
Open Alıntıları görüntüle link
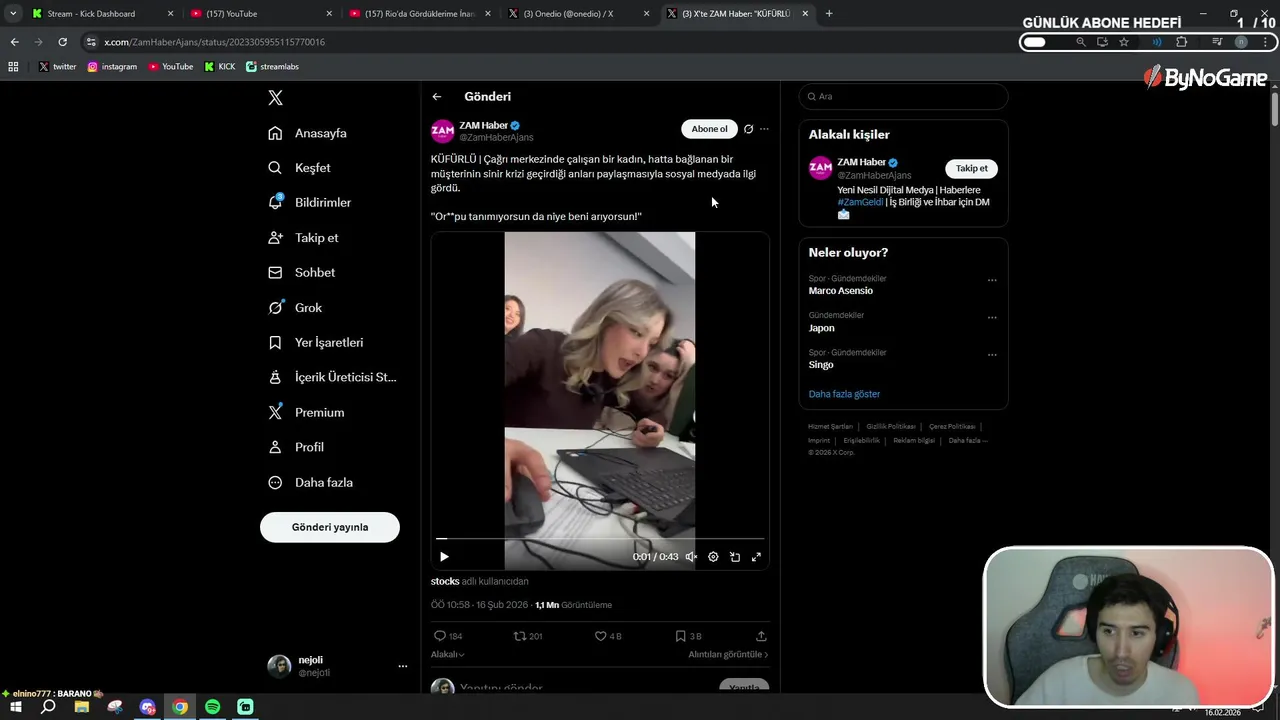click(x=728, y=655)
